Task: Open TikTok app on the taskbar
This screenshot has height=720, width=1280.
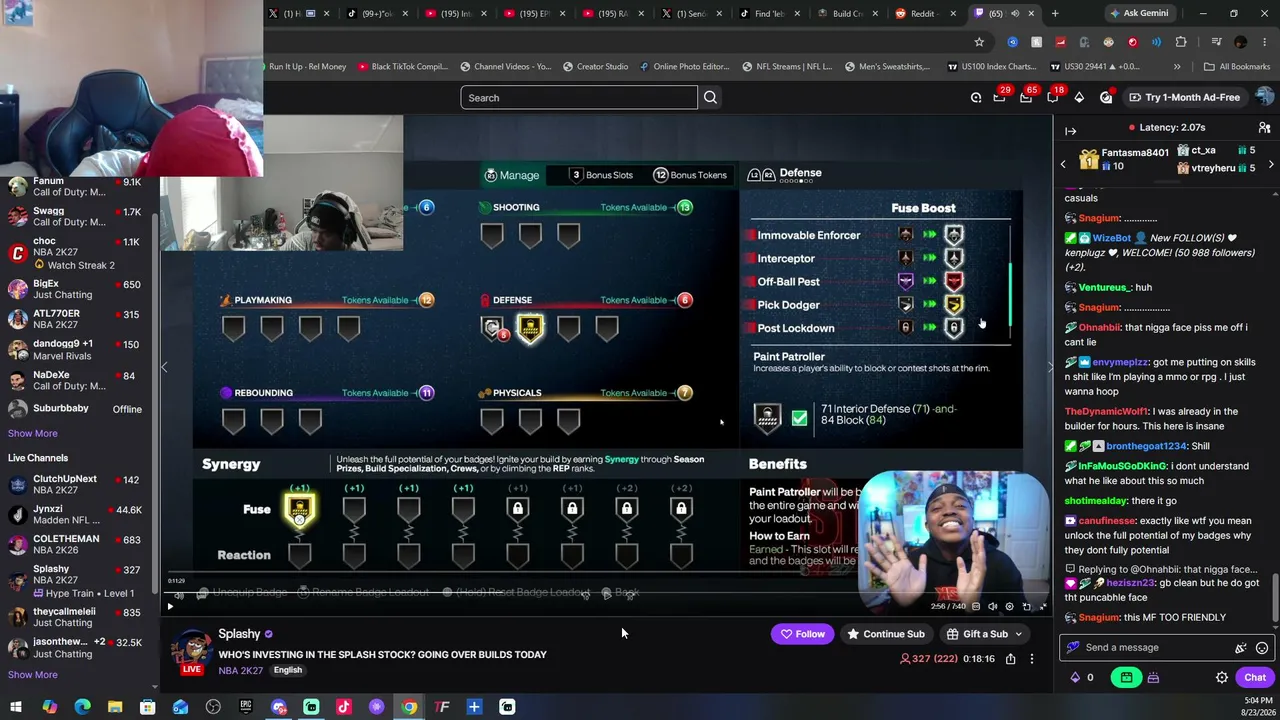Action: coord(344,707)
